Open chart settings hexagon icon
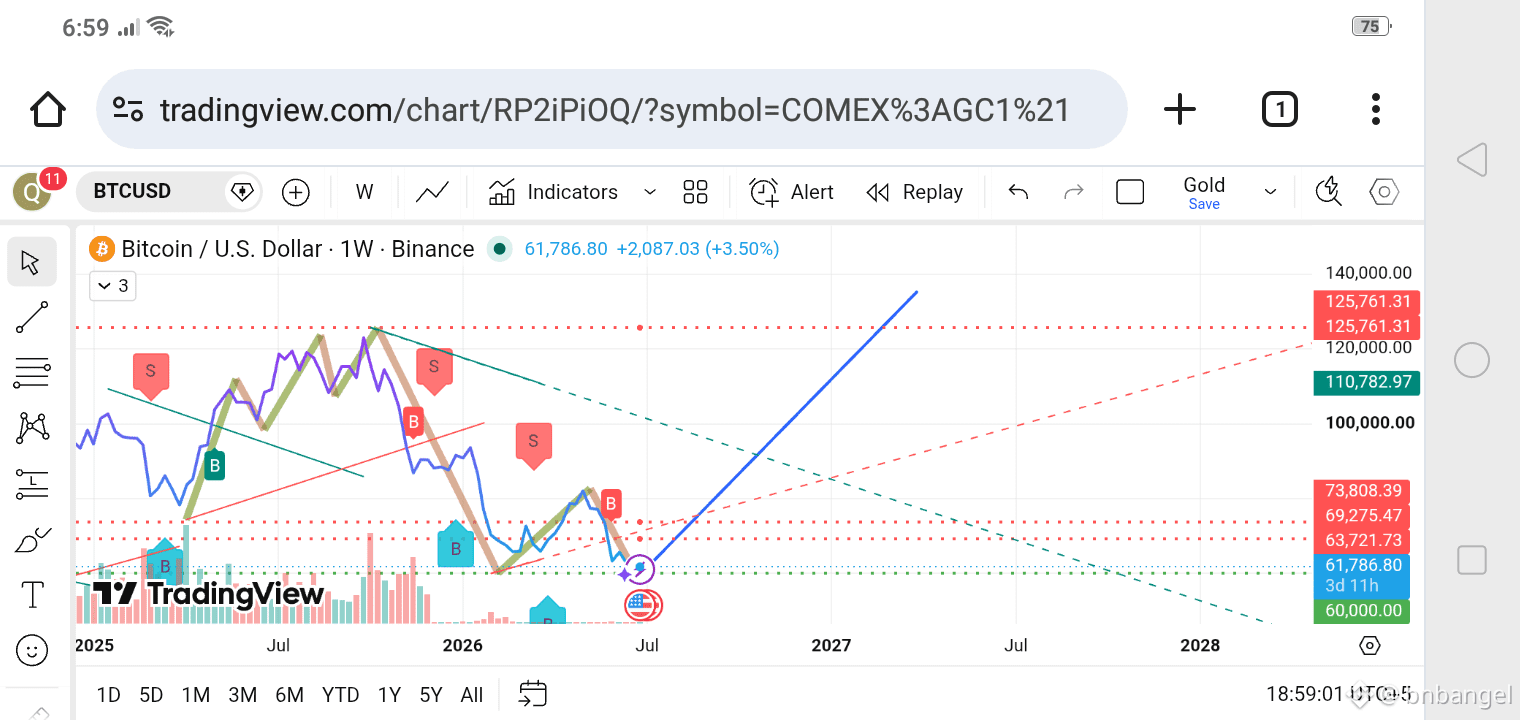Image resolution: width=1520 pixels, height=720 pixels. pos(1384,192)
